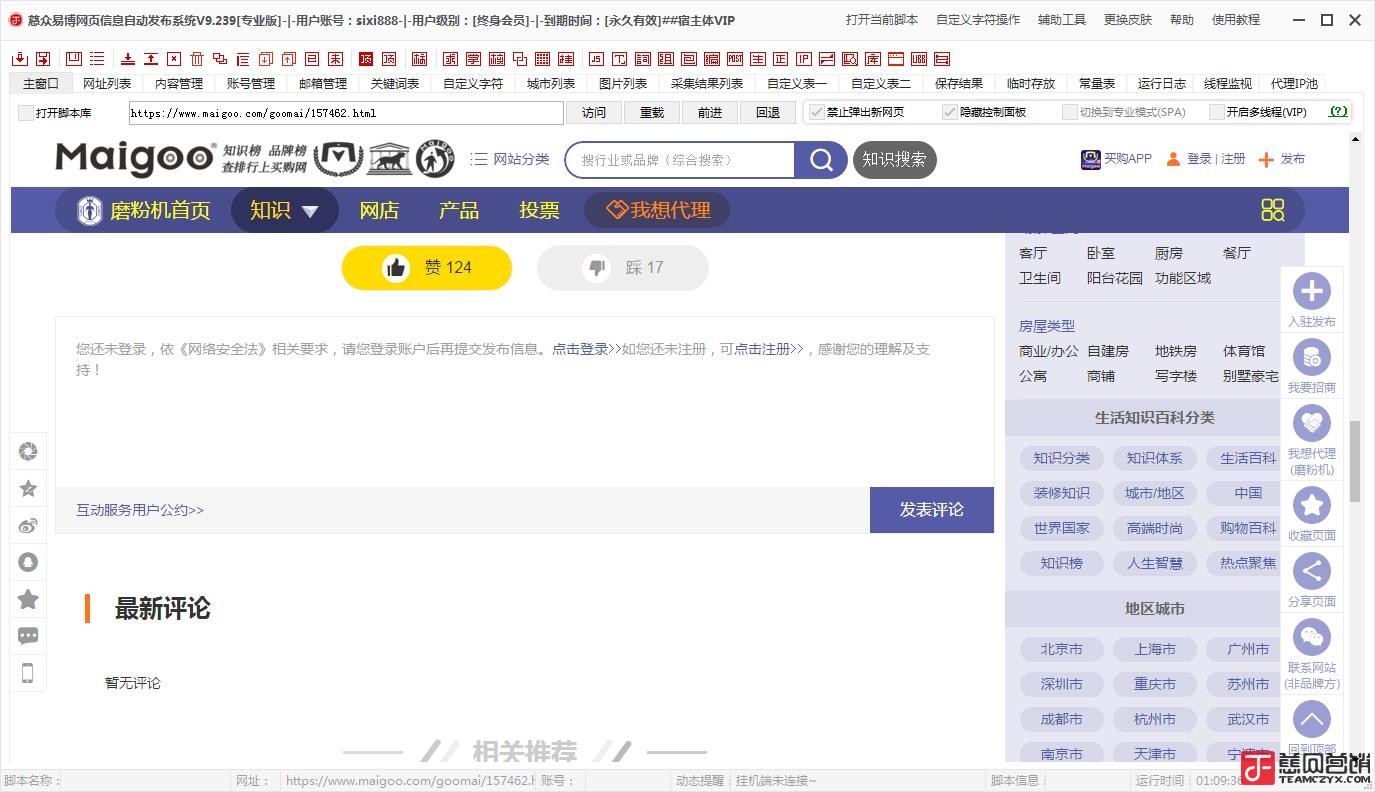Toggle the 隐藏控制面板 checkbox
1375x792 pixels.
pyautogui.click(x=950, y=112)
